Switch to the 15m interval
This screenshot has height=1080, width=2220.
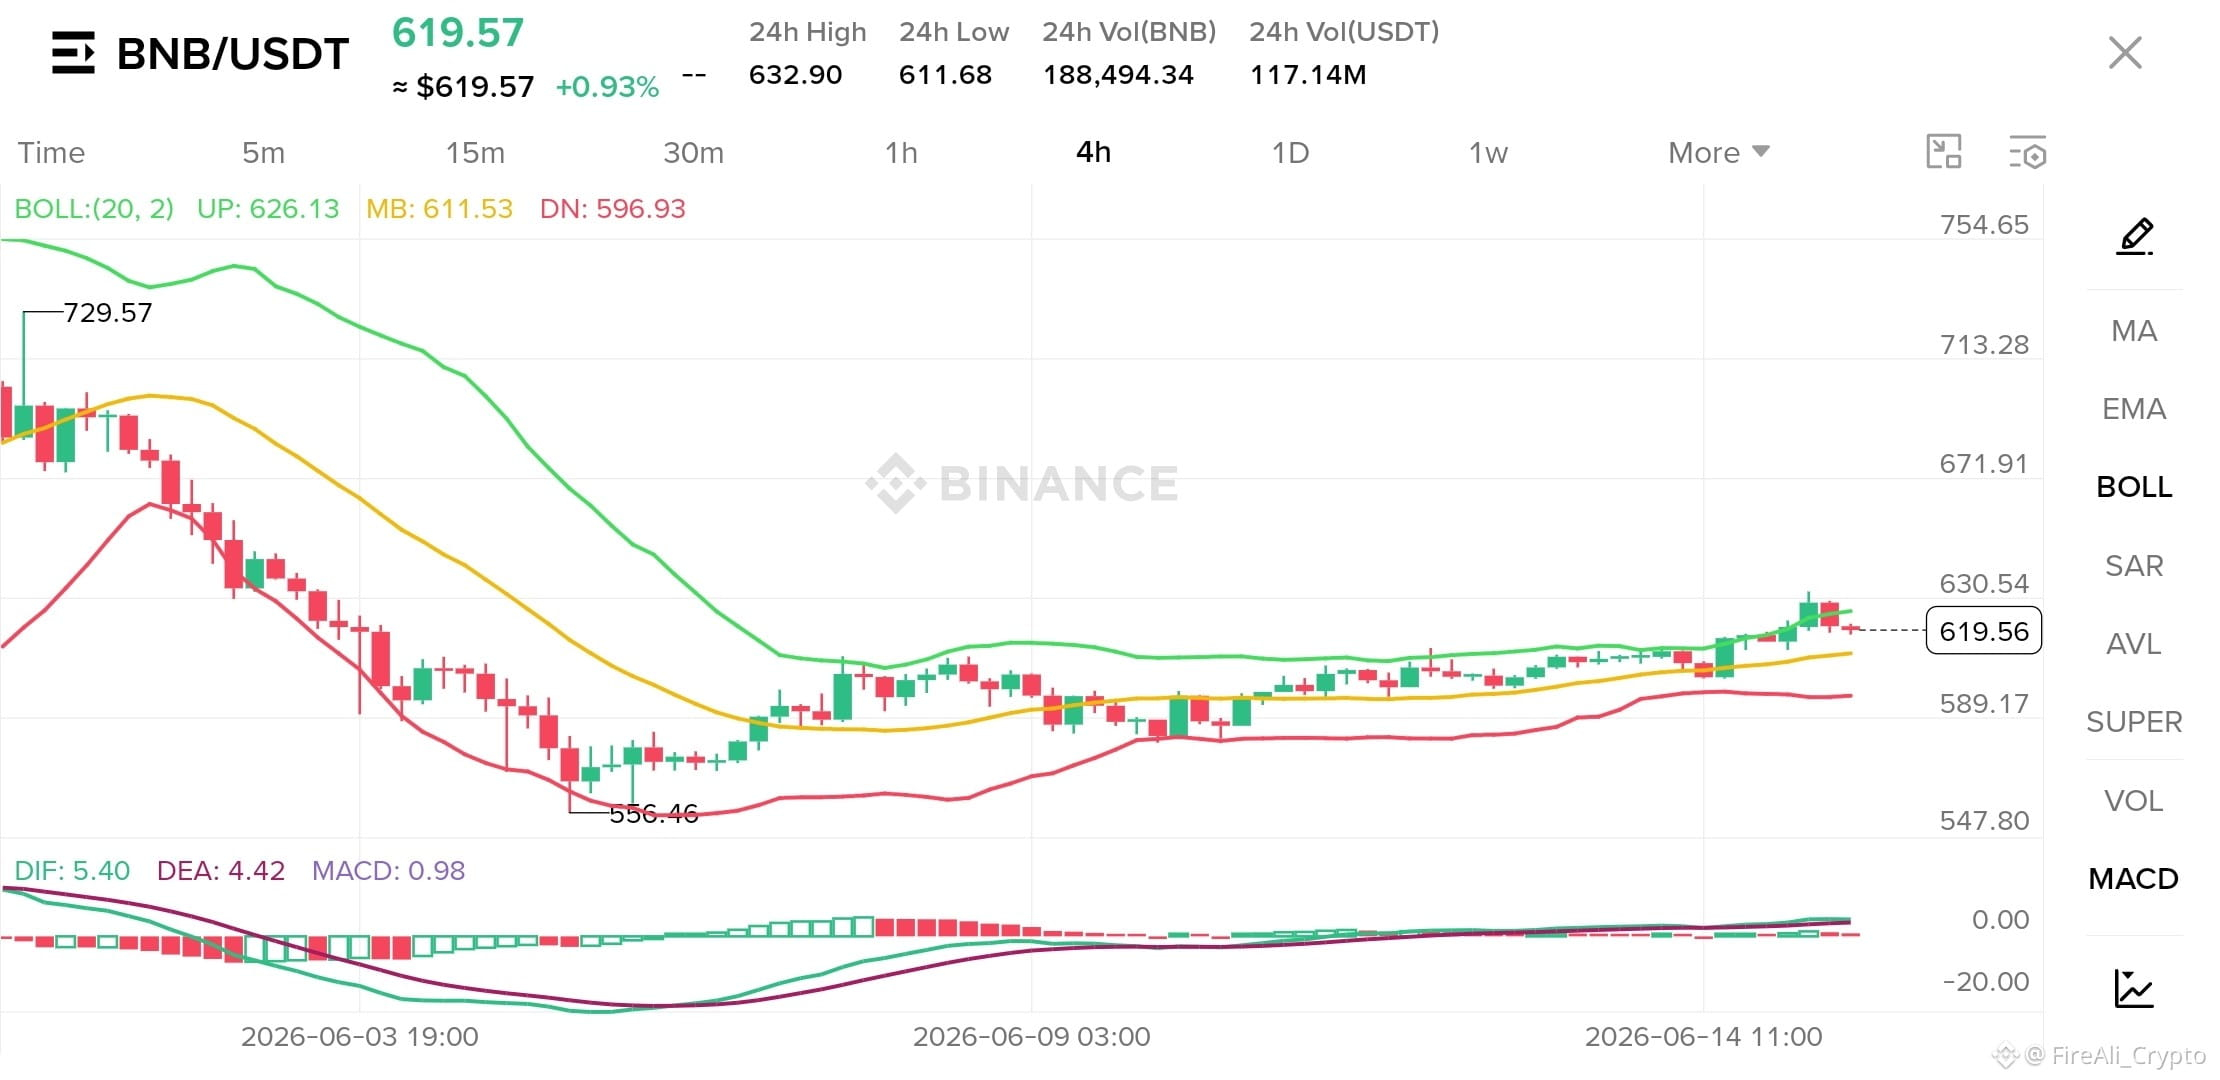coord(475,152)
